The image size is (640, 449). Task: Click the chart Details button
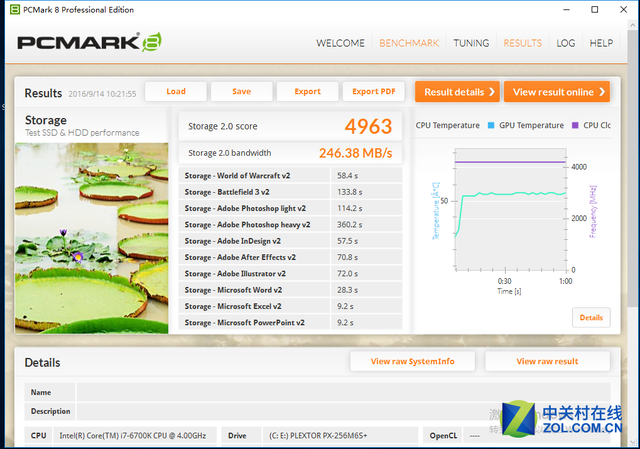tap(591, 318)
